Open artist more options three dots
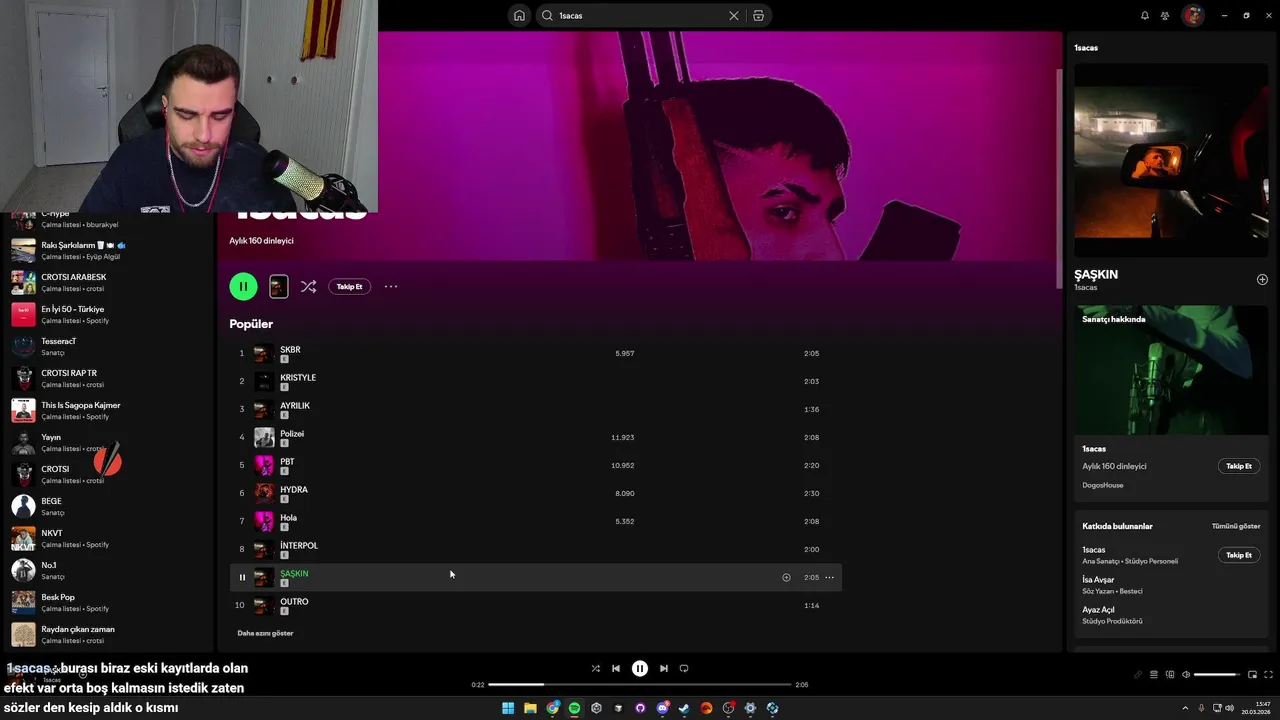 coord(391,286)
